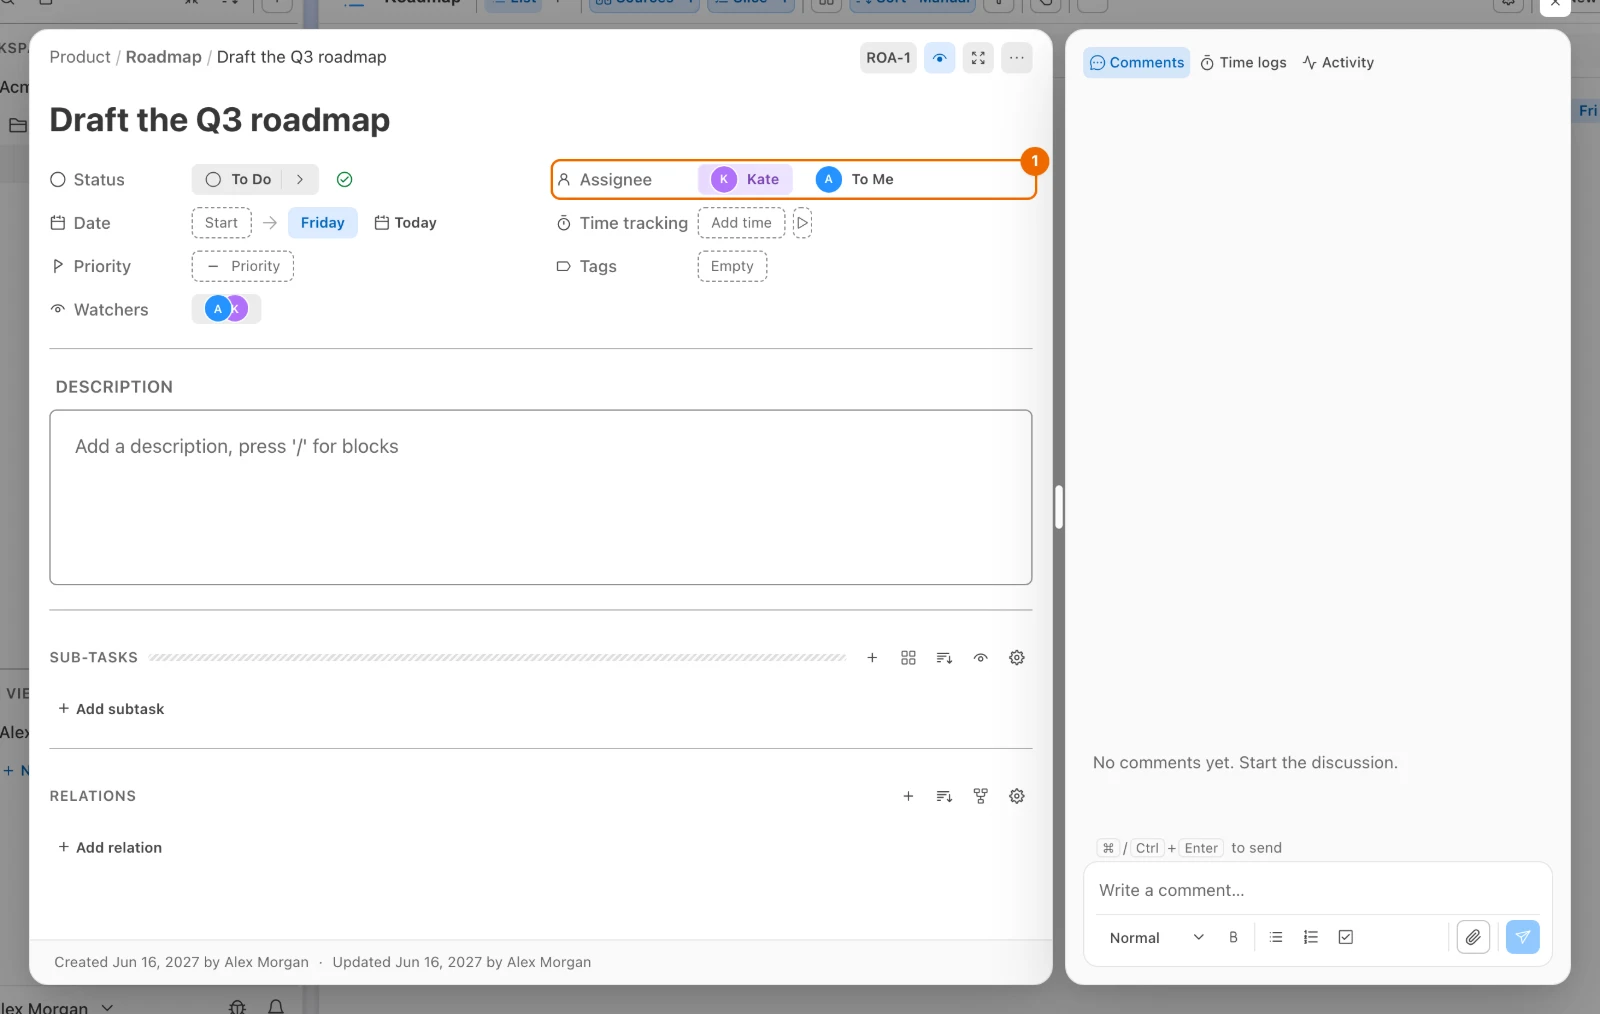1600x1014 pixels.
Task: Send comment with paper plane button
Action: [1523, 937]
